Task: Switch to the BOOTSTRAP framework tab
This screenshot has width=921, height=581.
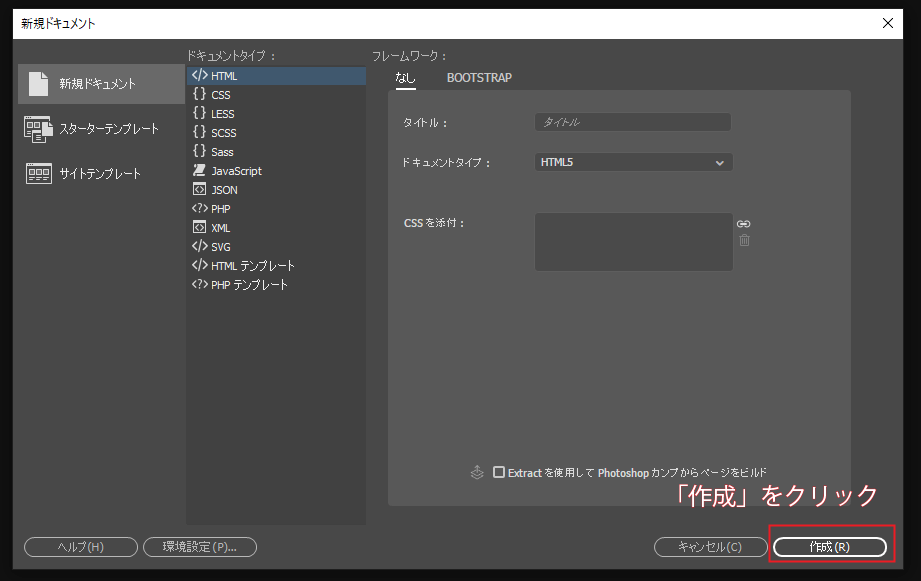Action: pos(479,77)
